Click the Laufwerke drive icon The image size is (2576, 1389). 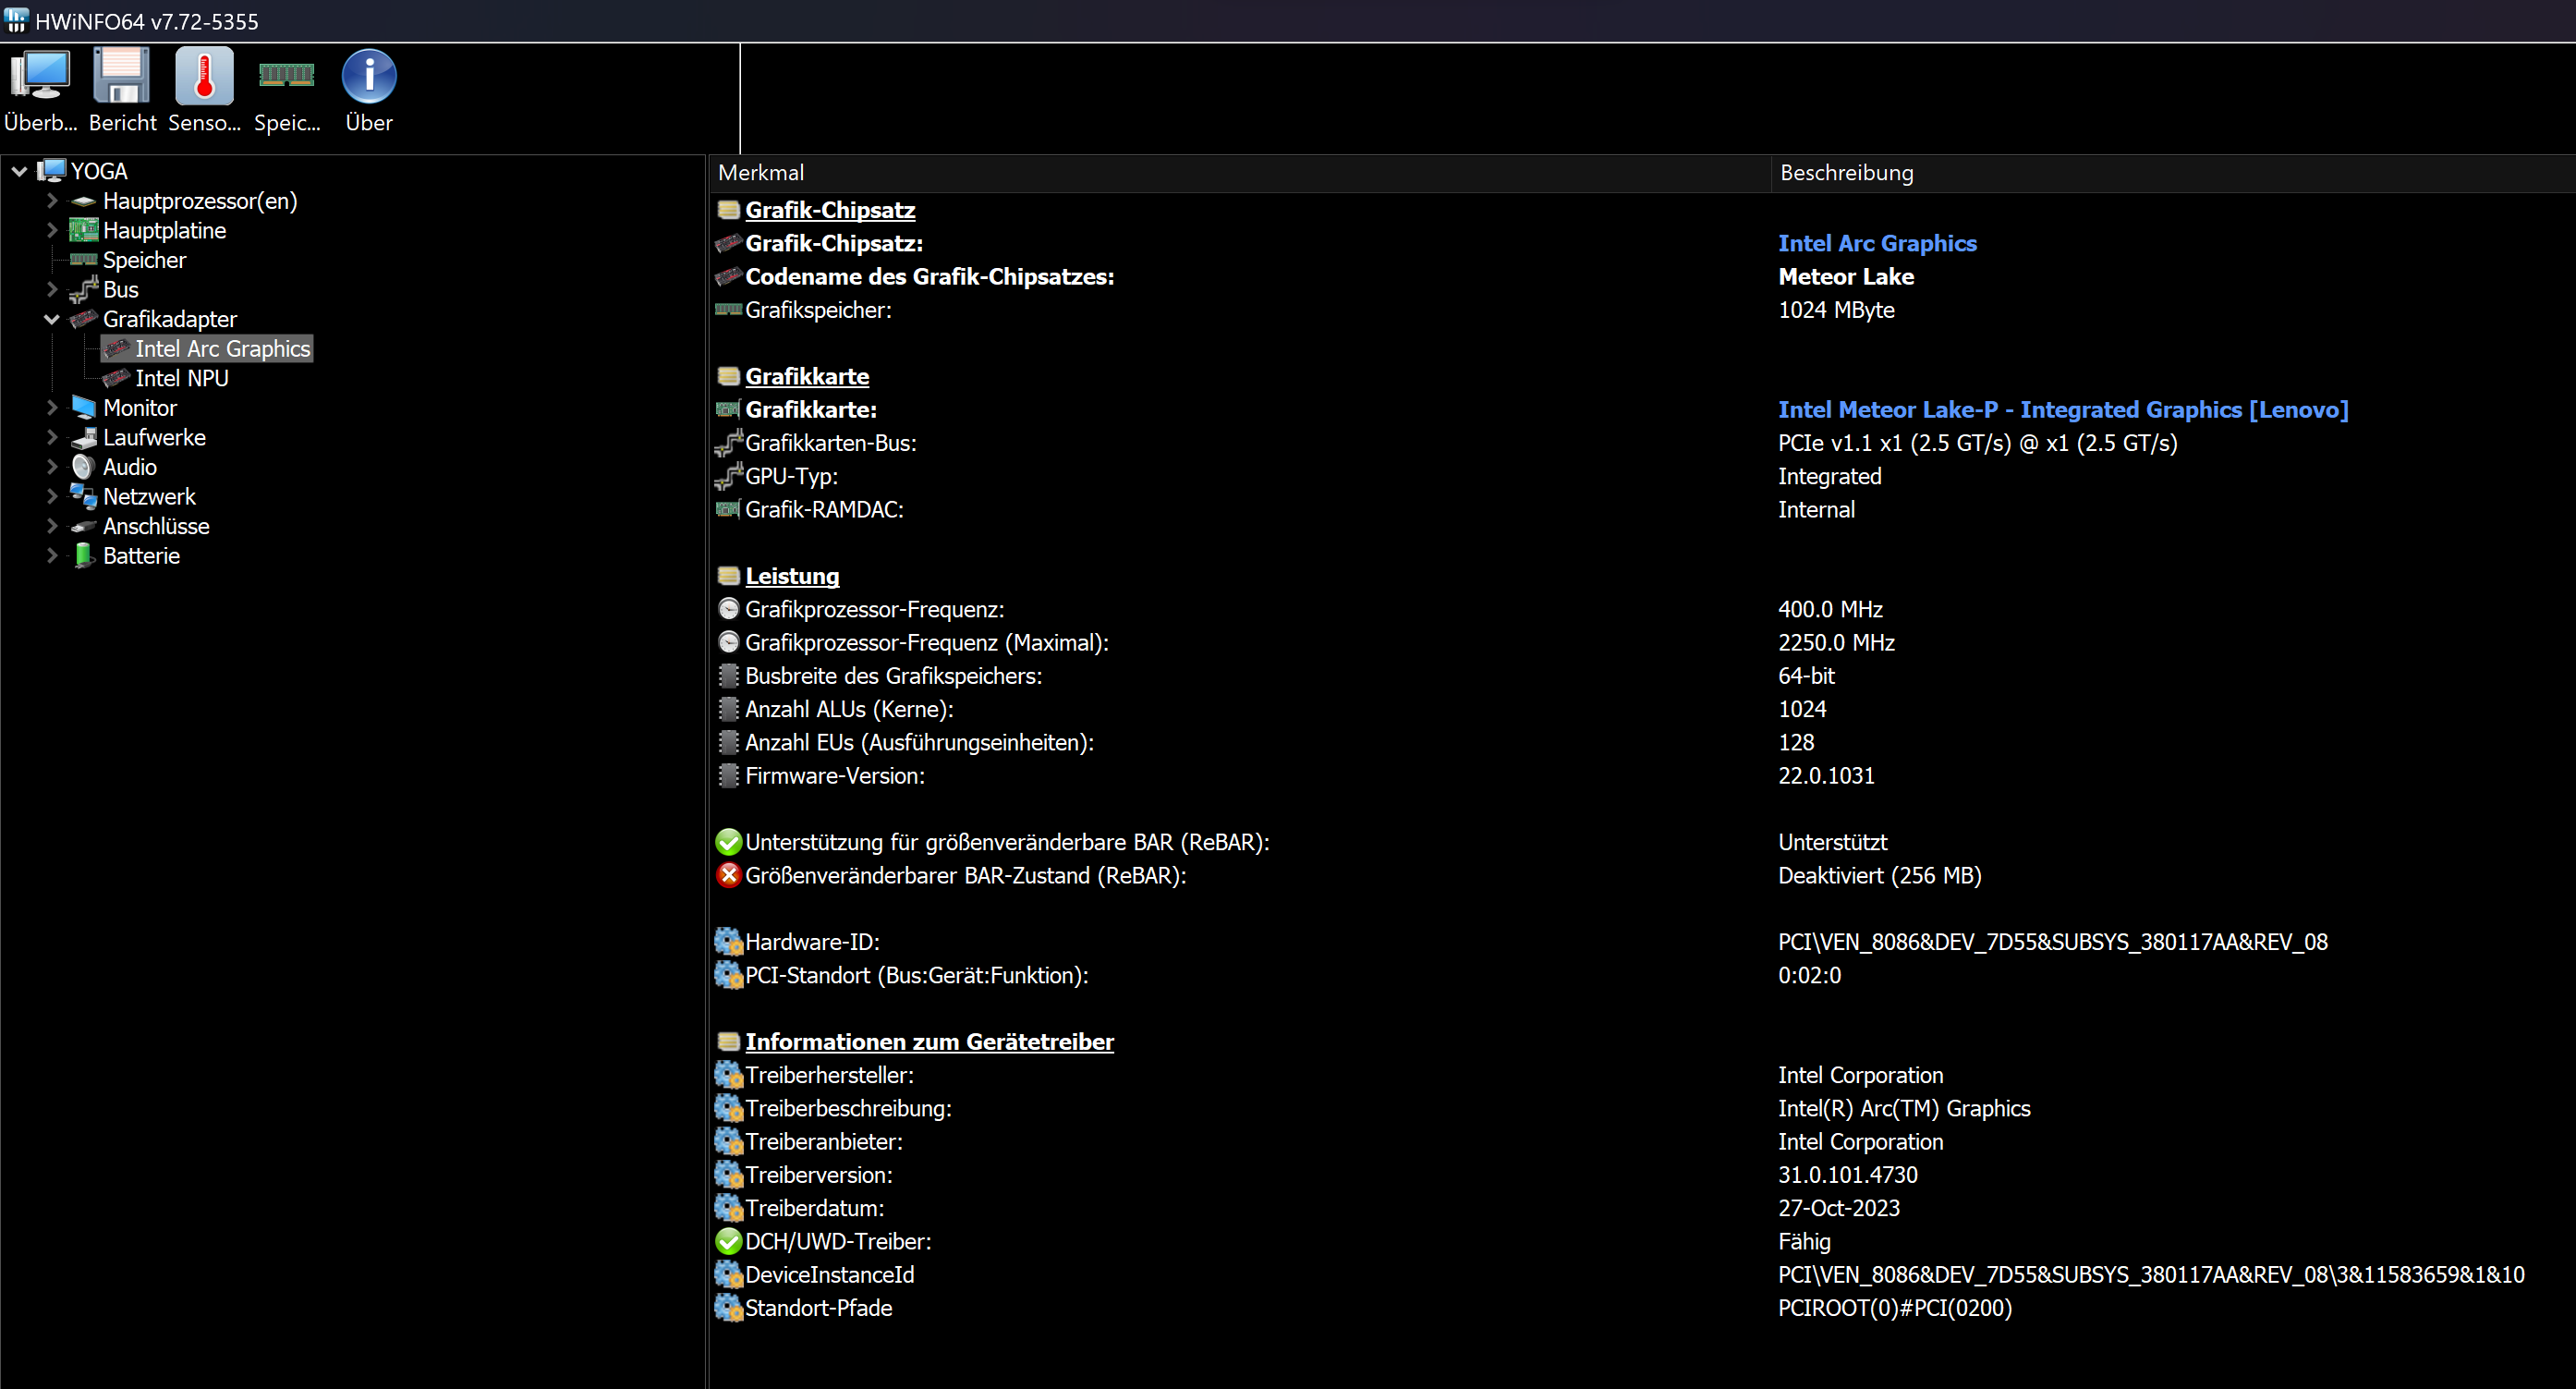[x=84, y=437]
